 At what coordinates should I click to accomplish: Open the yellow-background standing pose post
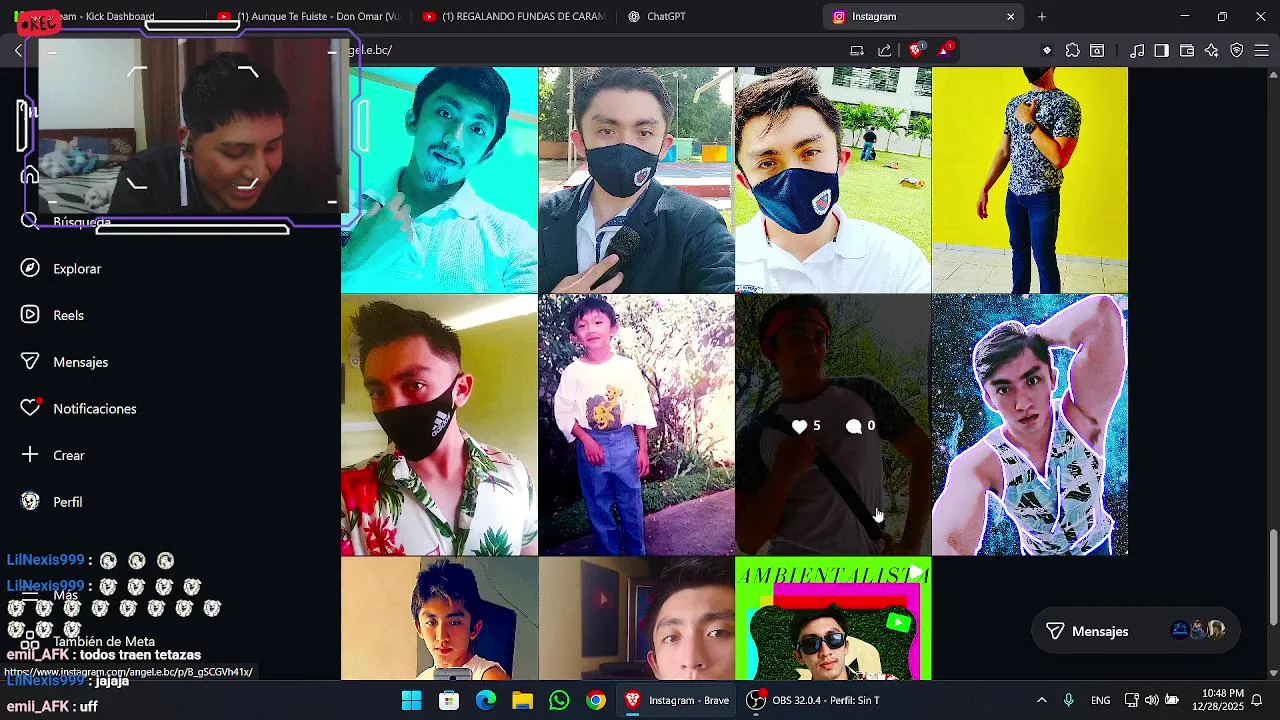click(1030, 179)
